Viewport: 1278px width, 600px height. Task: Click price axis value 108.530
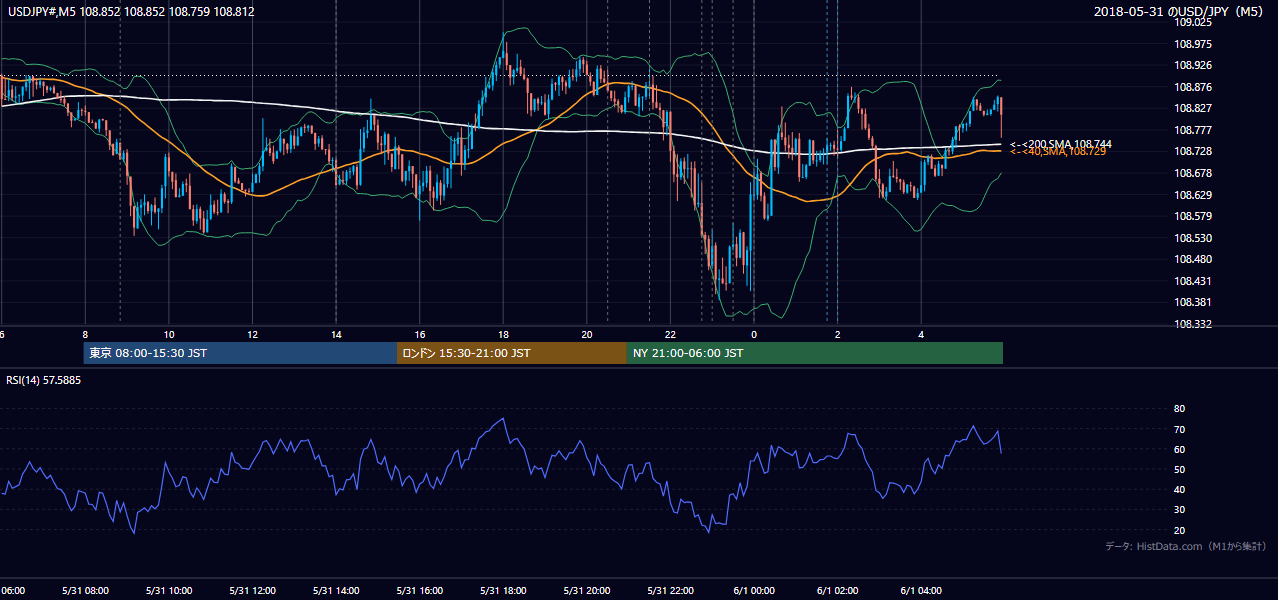click(x=1194, y=238)
